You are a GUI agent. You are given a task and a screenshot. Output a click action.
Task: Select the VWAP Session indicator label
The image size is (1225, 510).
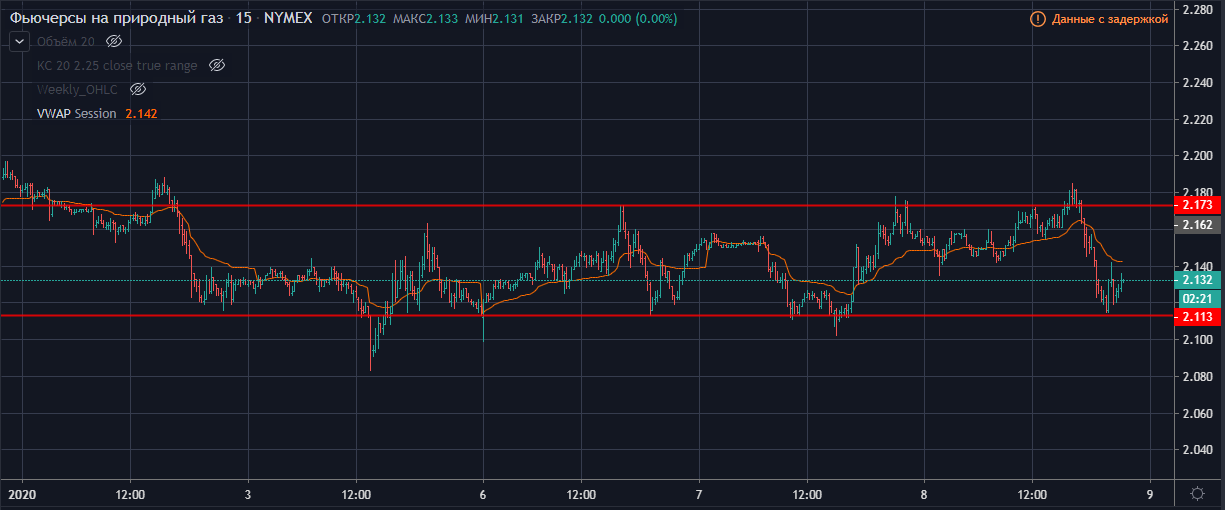pyautogui.click(x=77, y=114)
